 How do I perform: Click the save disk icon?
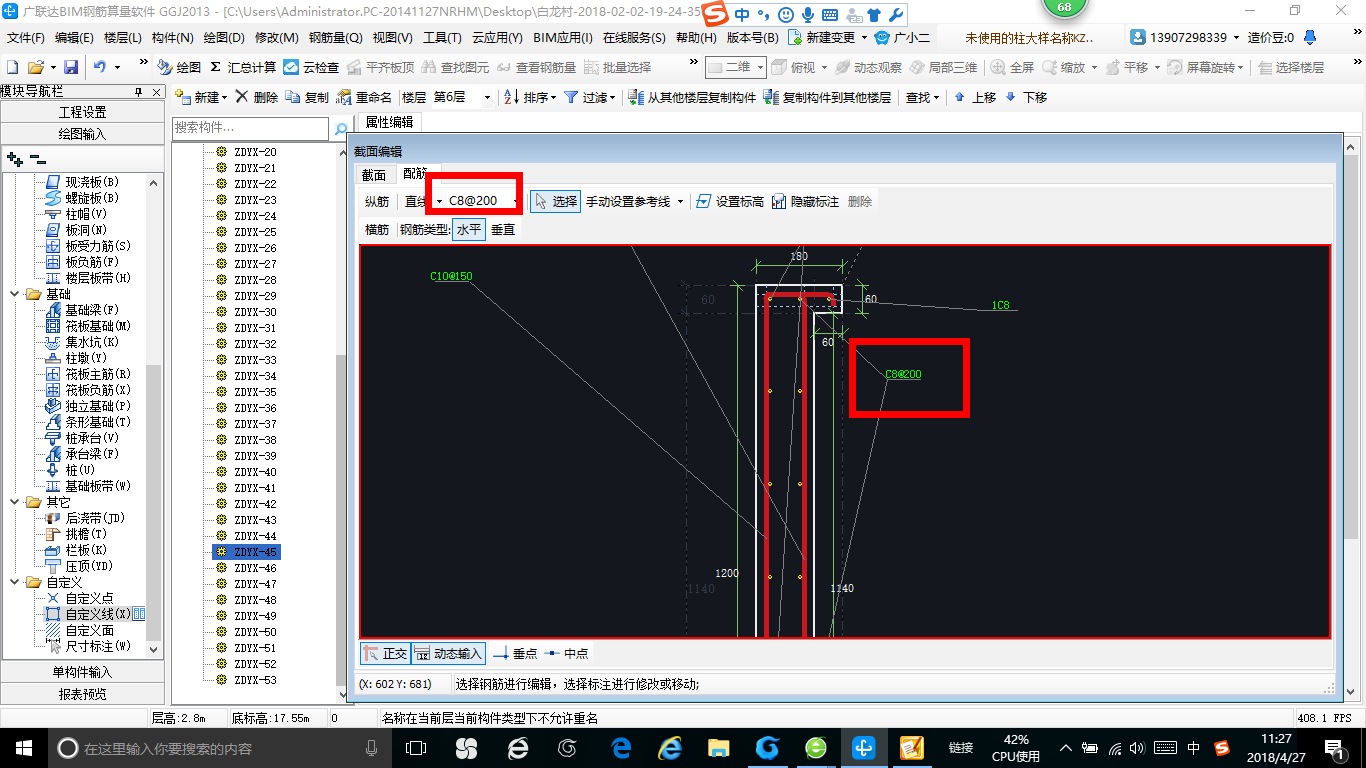pos(71,67)
